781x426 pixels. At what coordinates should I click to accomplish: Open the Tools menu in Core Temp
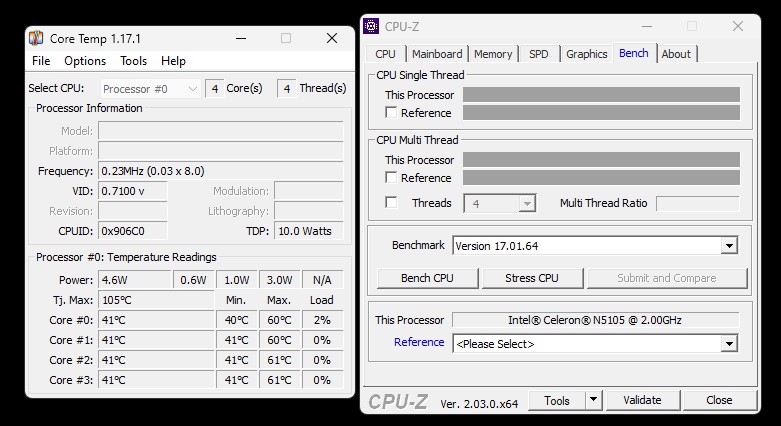click(133, 61)
